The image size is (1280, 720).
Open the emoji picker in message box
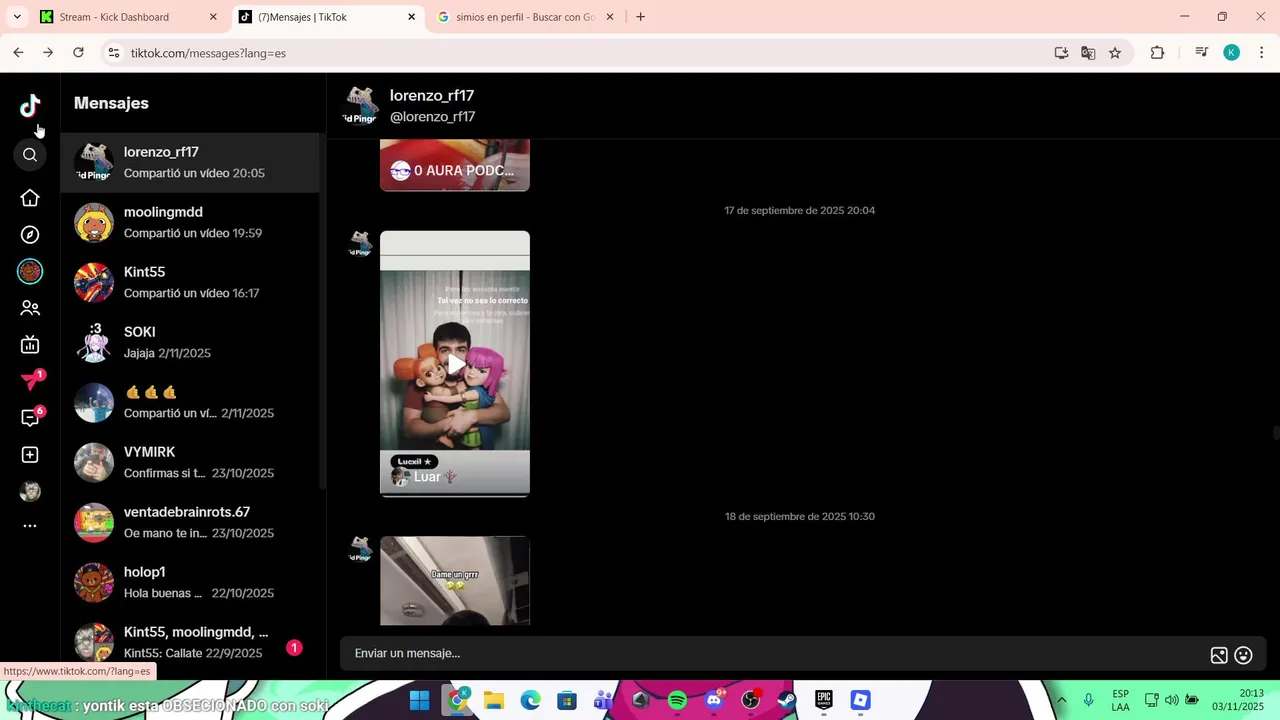click(x=1244, y=655)
